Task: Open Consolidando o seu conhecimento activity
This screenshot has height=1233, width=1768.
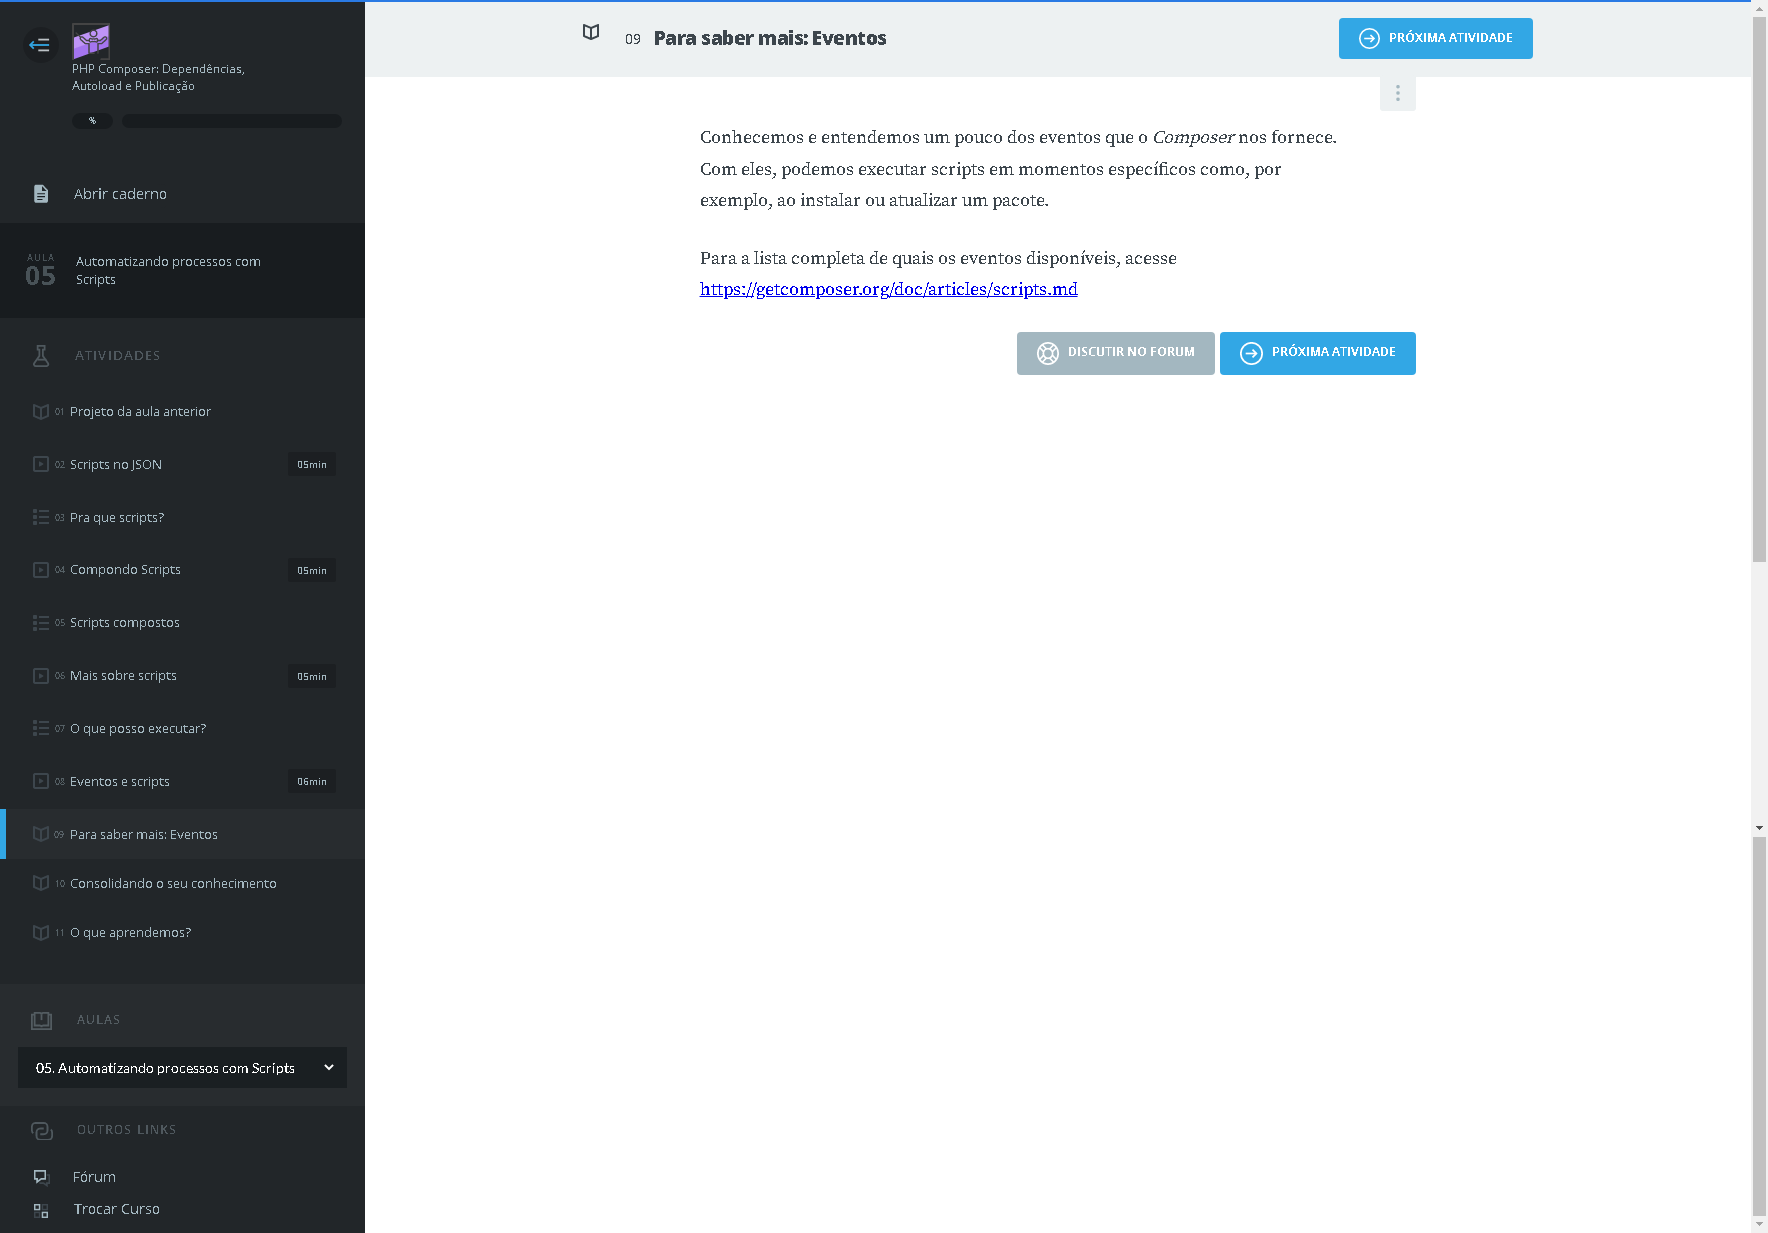Action: click(x=173, y=884)
